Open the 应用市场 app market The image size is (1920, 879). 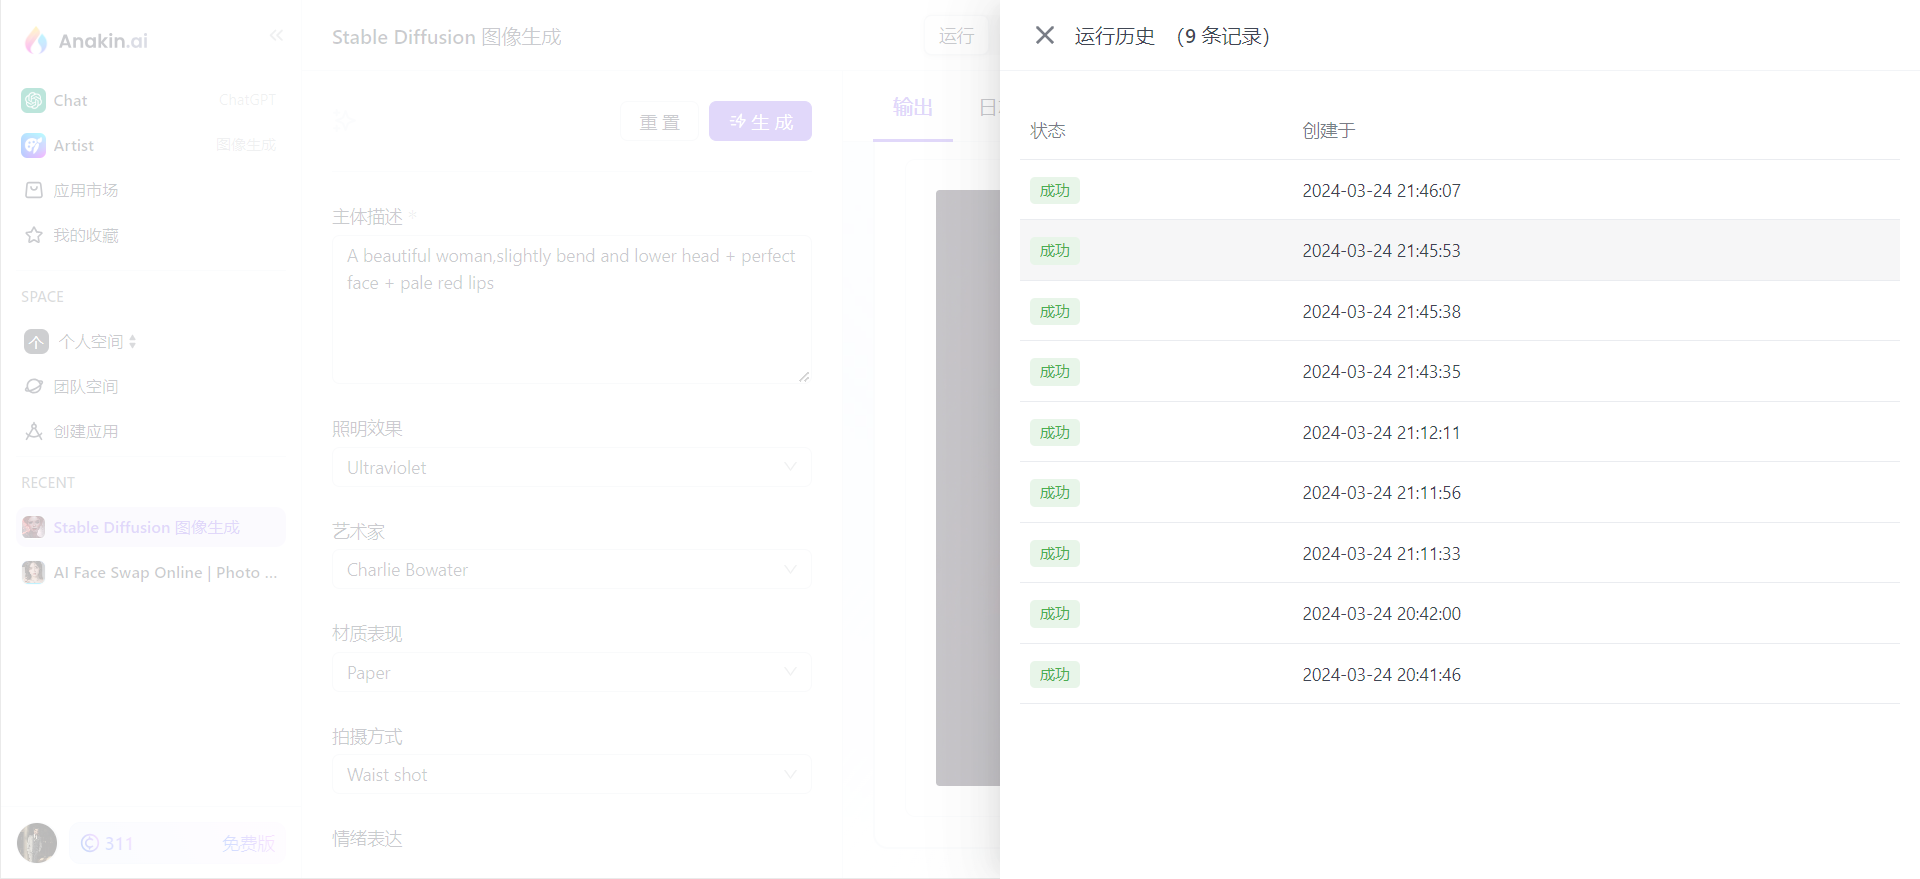(150, 190)
